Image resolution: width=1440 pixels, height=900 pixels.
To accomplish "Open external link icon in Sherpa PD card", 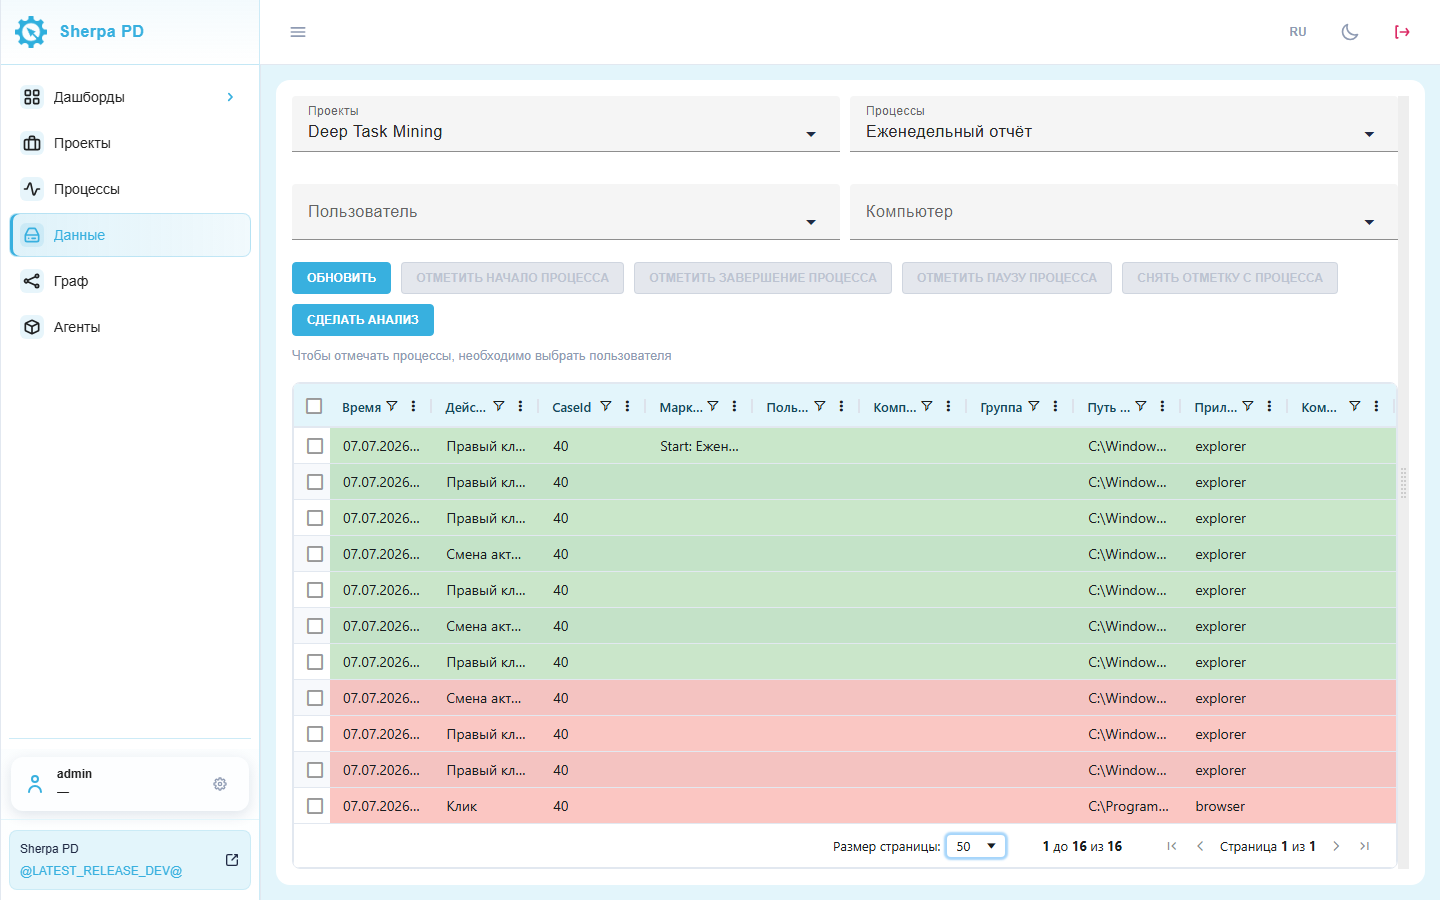I will [x=232, y=860].
